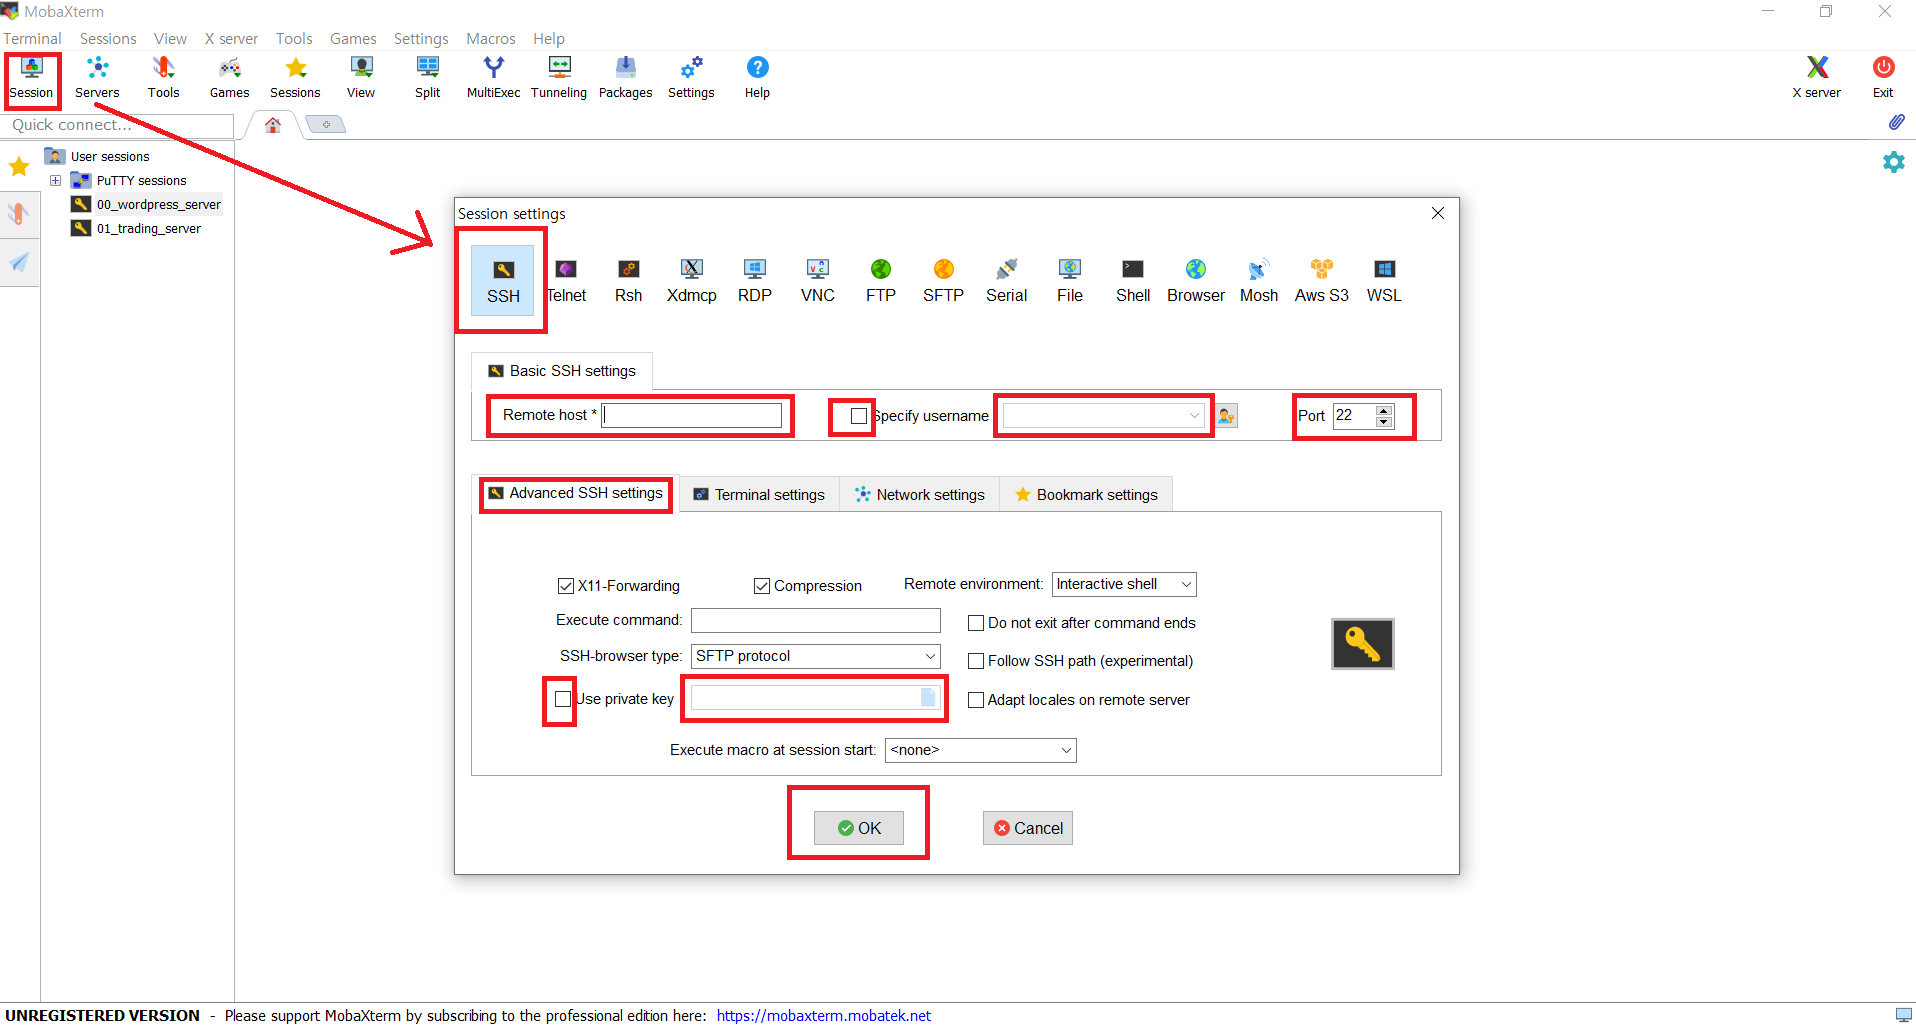Open the mobaxterm.mobatek.net link
Image resolution: width=1916 pixels, height=1026 pixels.
point(824,1015)
